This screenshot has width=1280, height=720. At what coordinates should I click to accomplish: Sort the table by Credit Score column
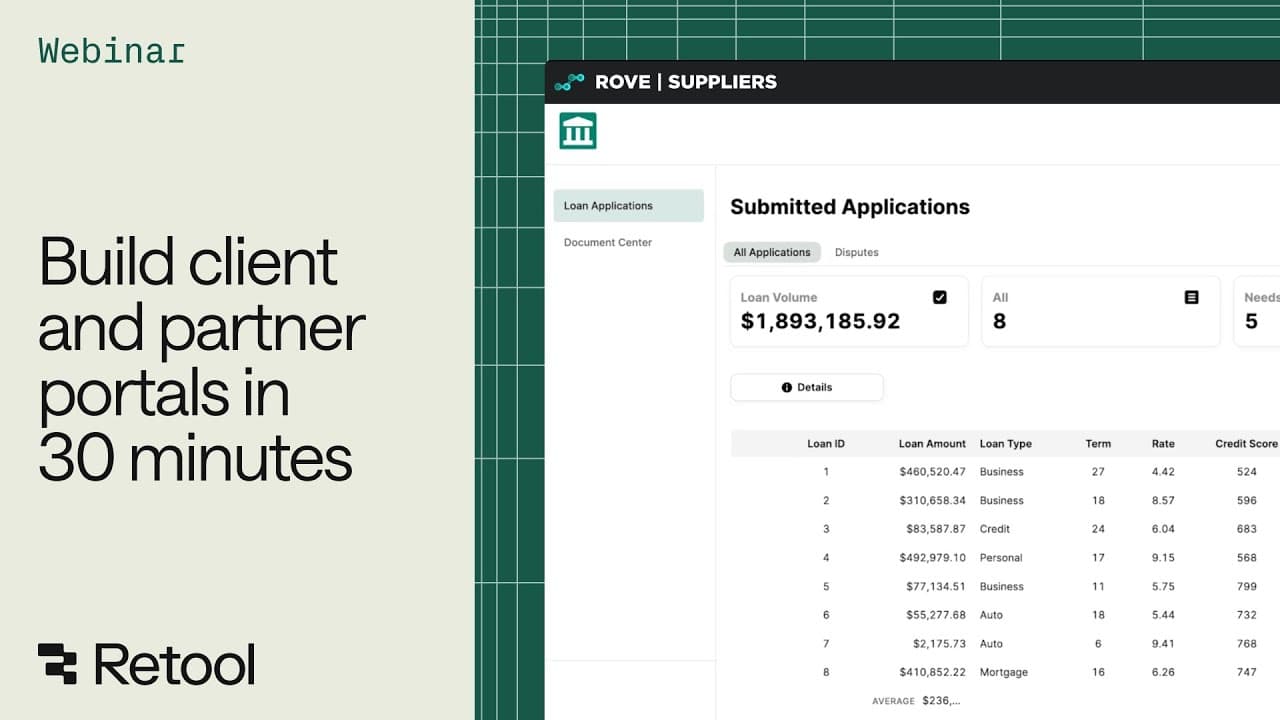(1245, 443)
